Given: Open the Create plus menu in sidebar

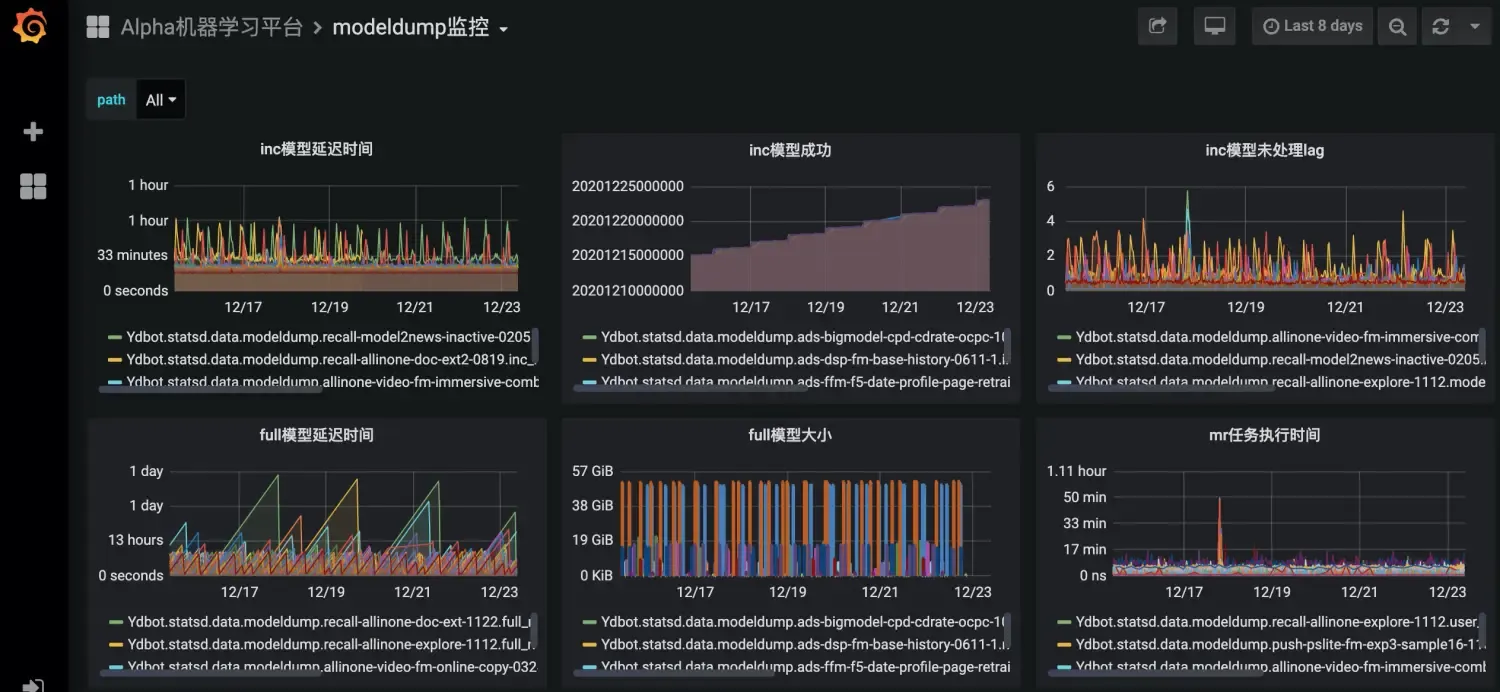Looking at the screenshot, I should pos(33,132).
